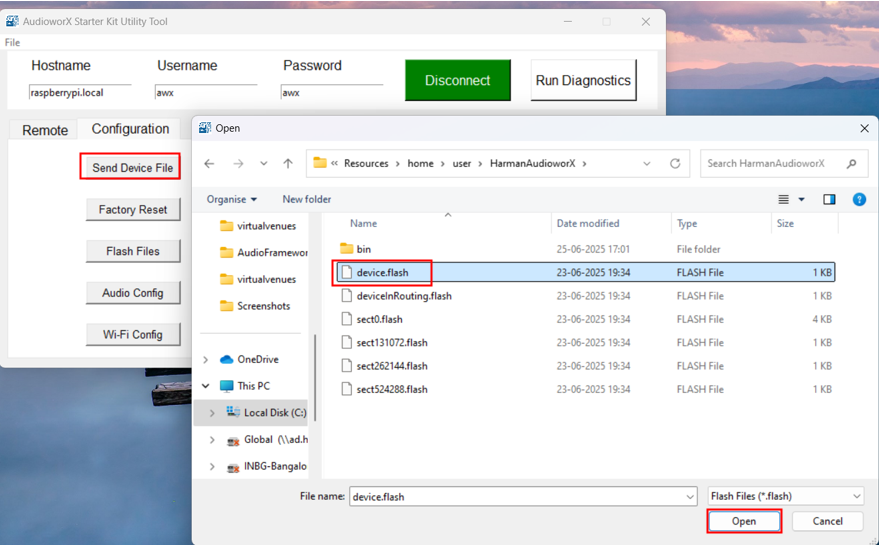The height and width of the screenshot is (547, 879).
Task: Click user in breadcrumb path
Action: [462, 164]
